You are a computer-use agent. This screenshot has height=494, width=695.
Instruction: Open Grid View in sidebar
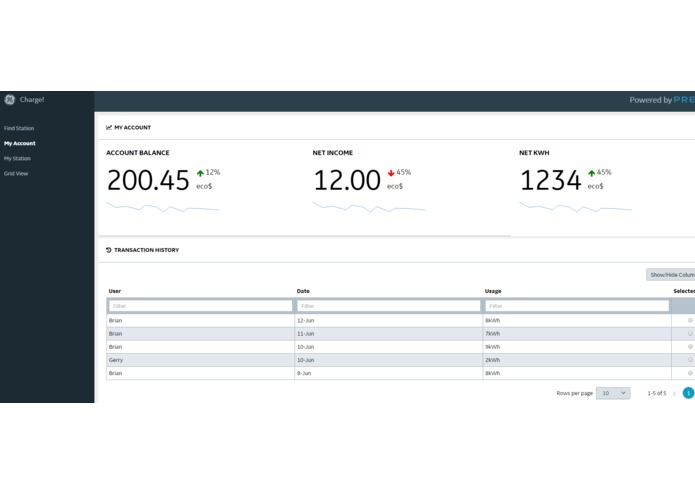16,174
